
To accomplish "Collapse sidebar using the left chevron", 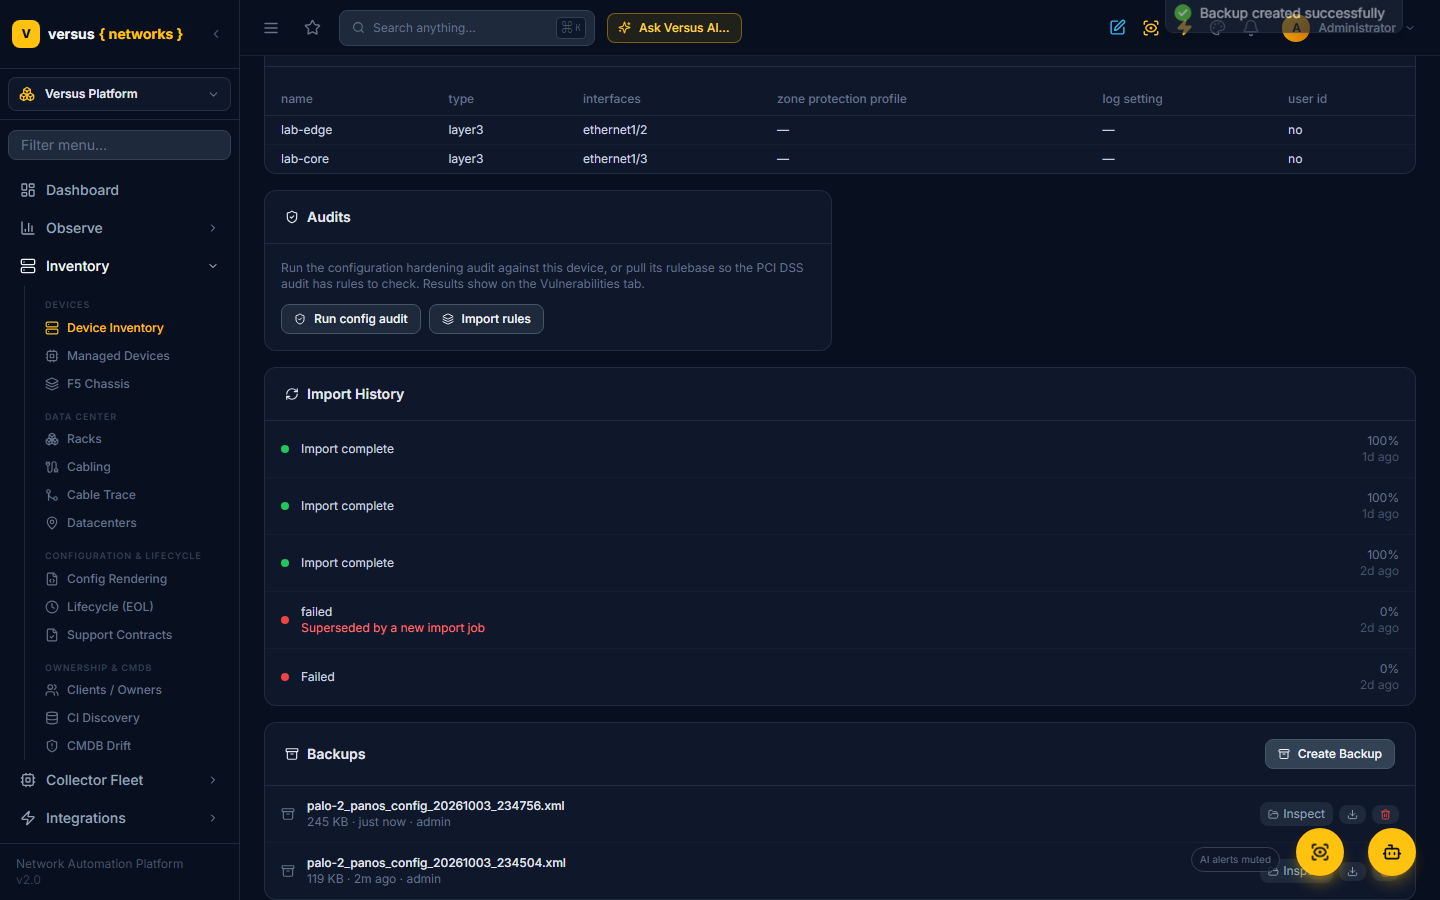I will (x=216, y=34).
